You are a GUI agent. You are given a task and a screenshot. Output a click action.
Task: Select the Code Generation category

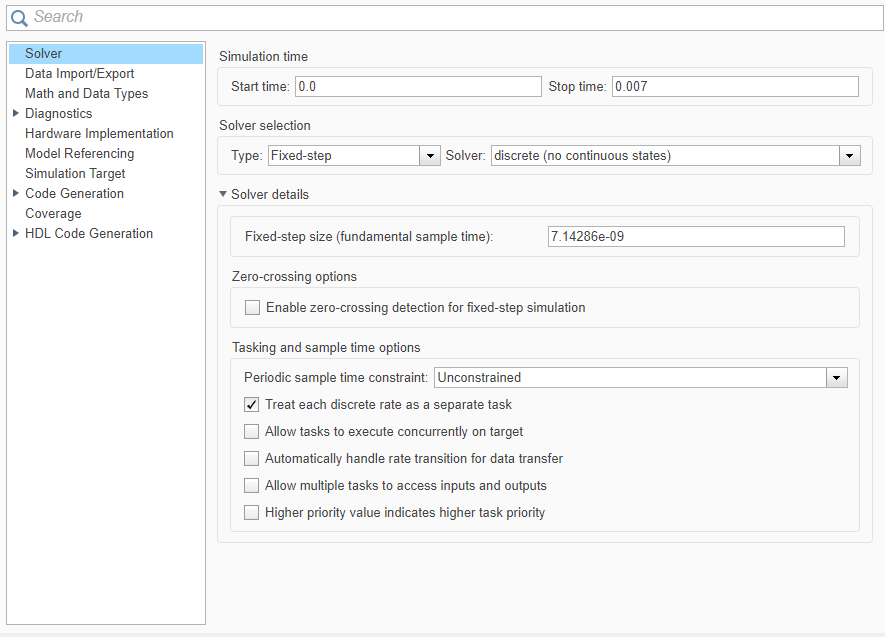75,194
